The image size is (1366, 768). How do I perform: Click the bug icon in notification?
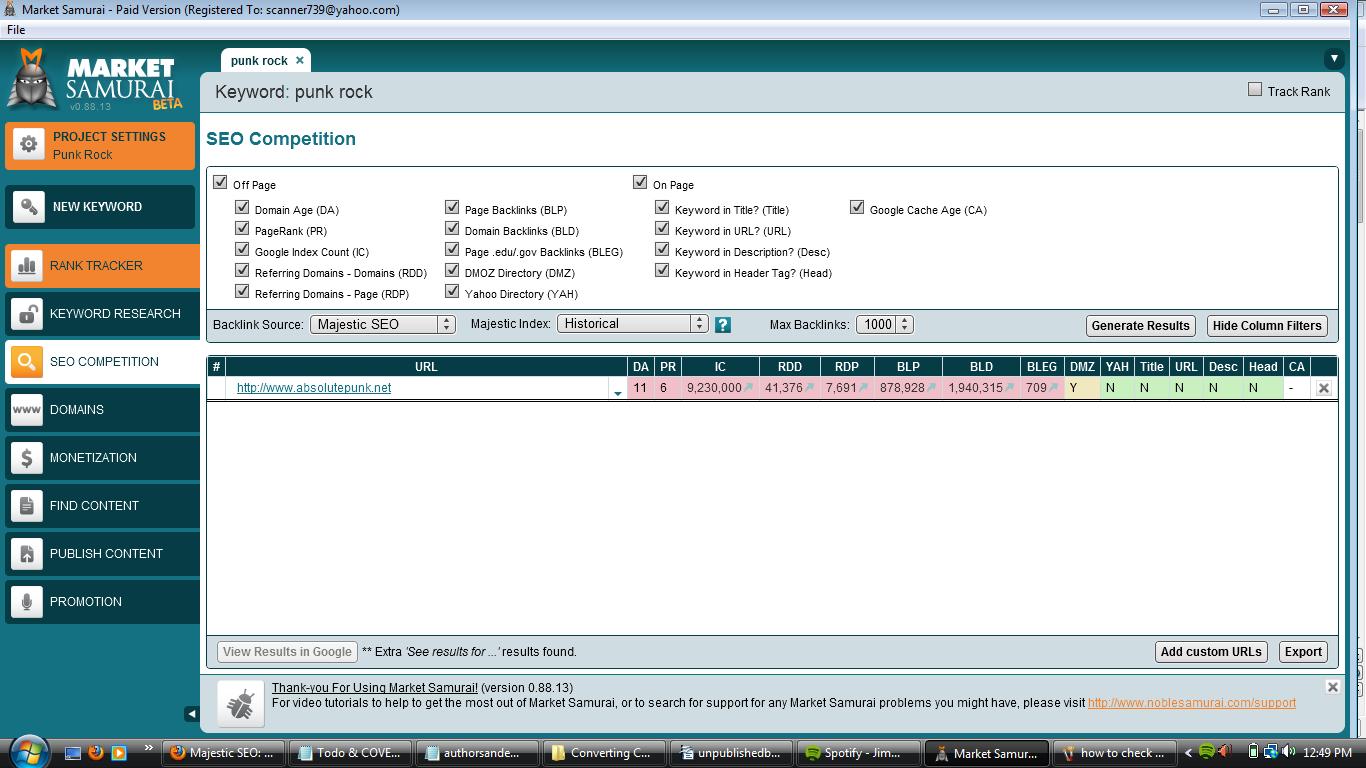[240, 704]
